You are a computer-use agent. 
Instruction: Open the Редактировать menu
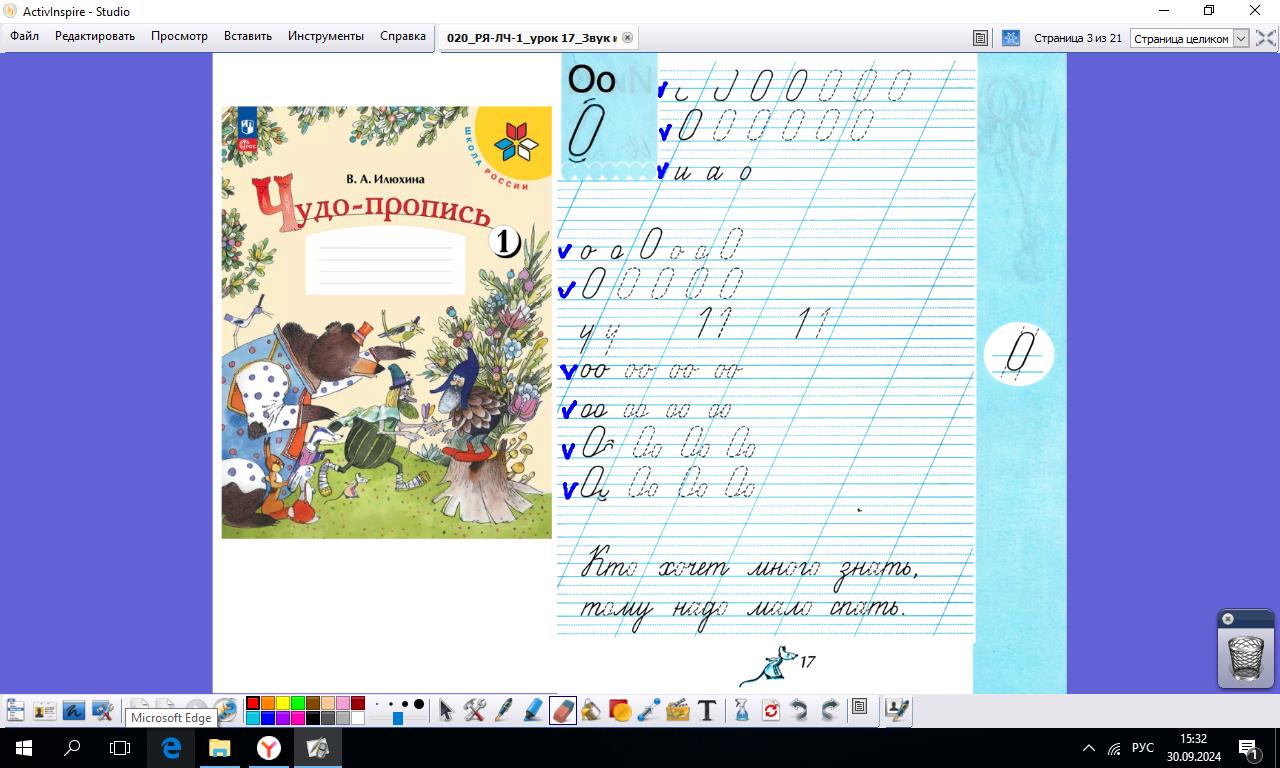95,36
